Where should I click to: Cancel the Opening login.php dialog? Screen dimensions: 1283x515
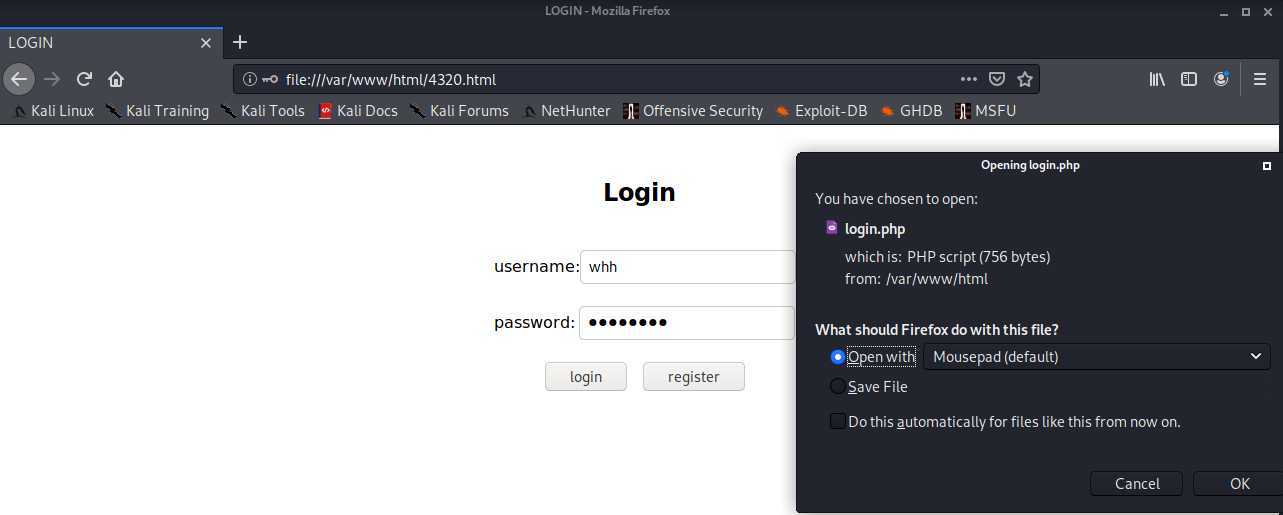(x=1137, y=484)
